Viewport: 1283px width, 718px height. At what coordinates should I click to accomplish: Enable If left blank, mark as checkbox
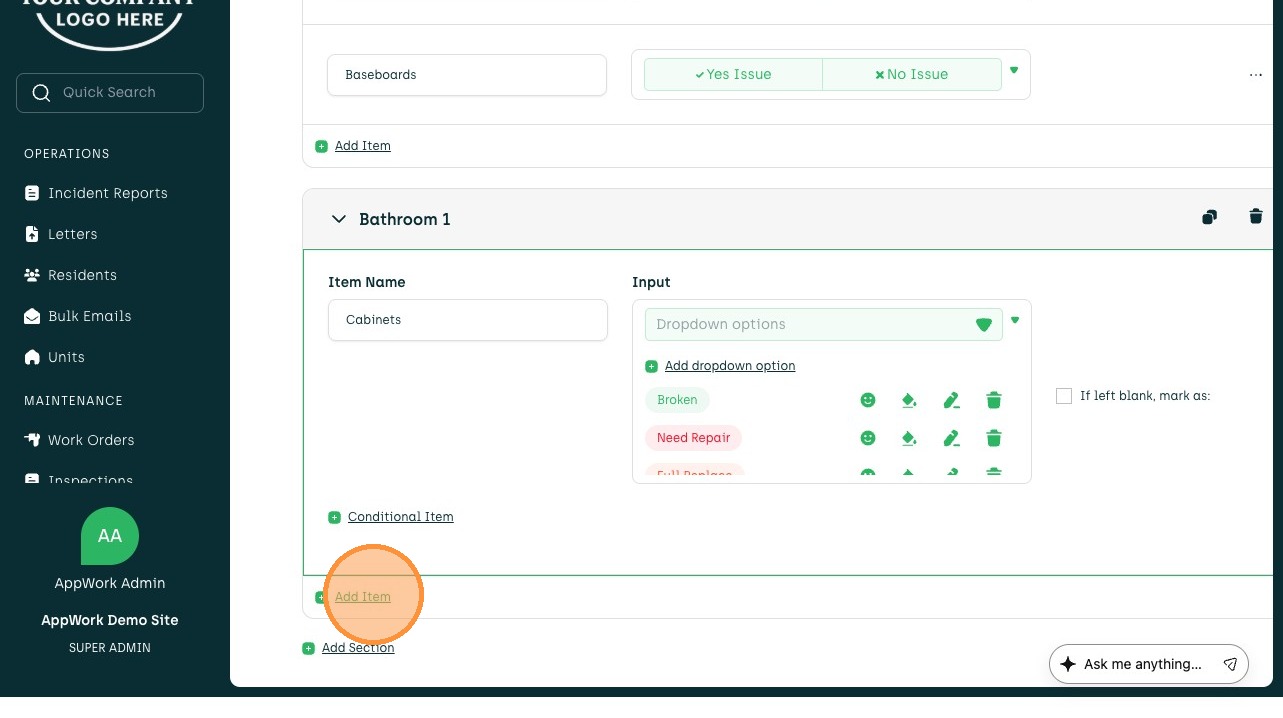point(1063,396)
